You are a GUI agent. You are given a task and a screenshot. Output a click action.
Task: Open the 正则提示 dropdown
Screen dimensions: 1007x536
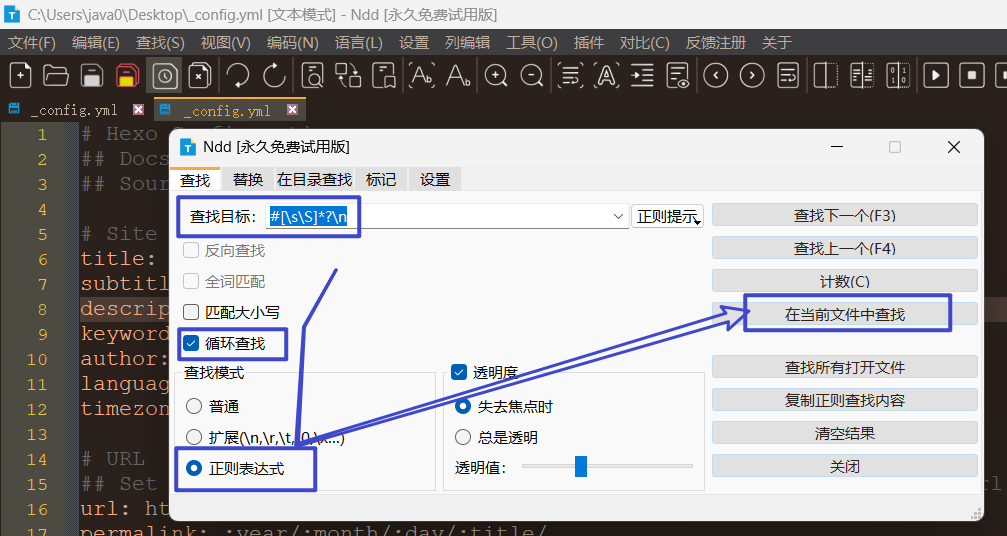coord(667,216)
